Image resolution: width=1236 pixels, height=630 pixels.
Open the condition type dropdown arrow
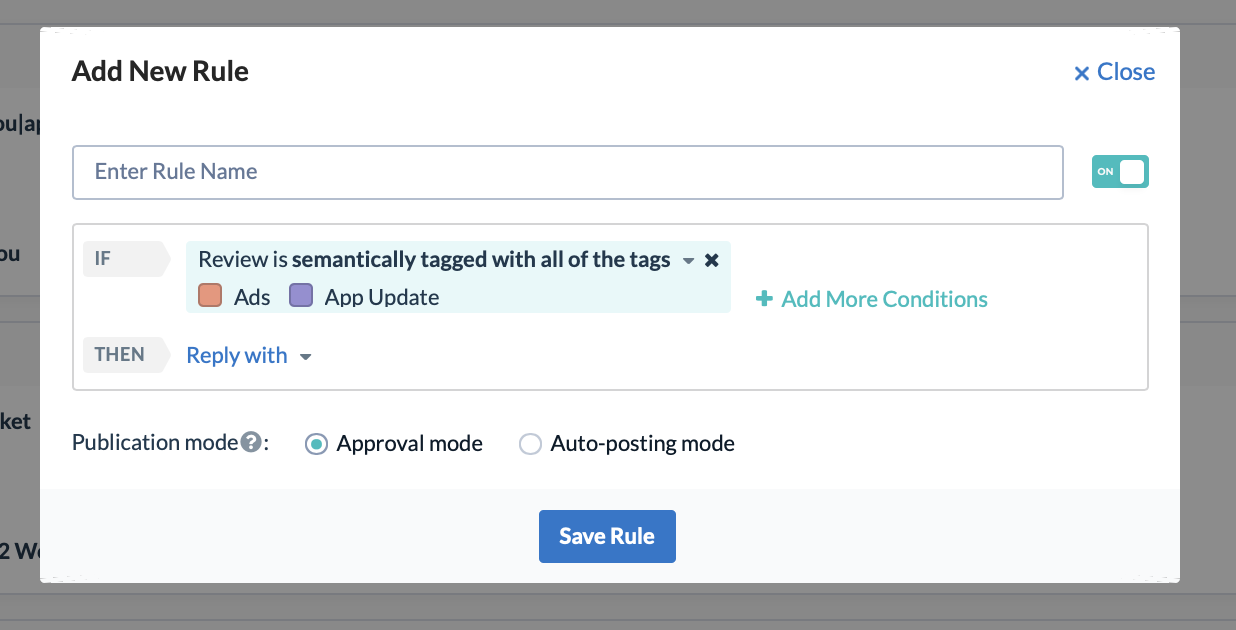(688, 261)
